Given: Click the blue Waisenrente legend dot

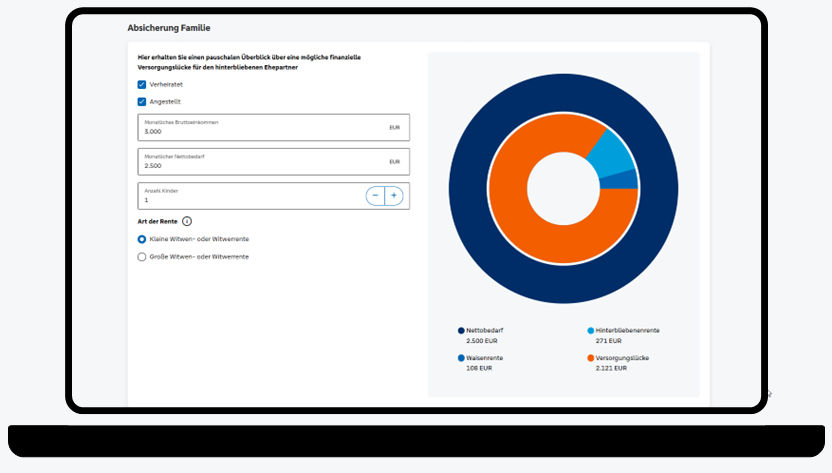Looking at the screenshot, I should [x=461, y=358].
